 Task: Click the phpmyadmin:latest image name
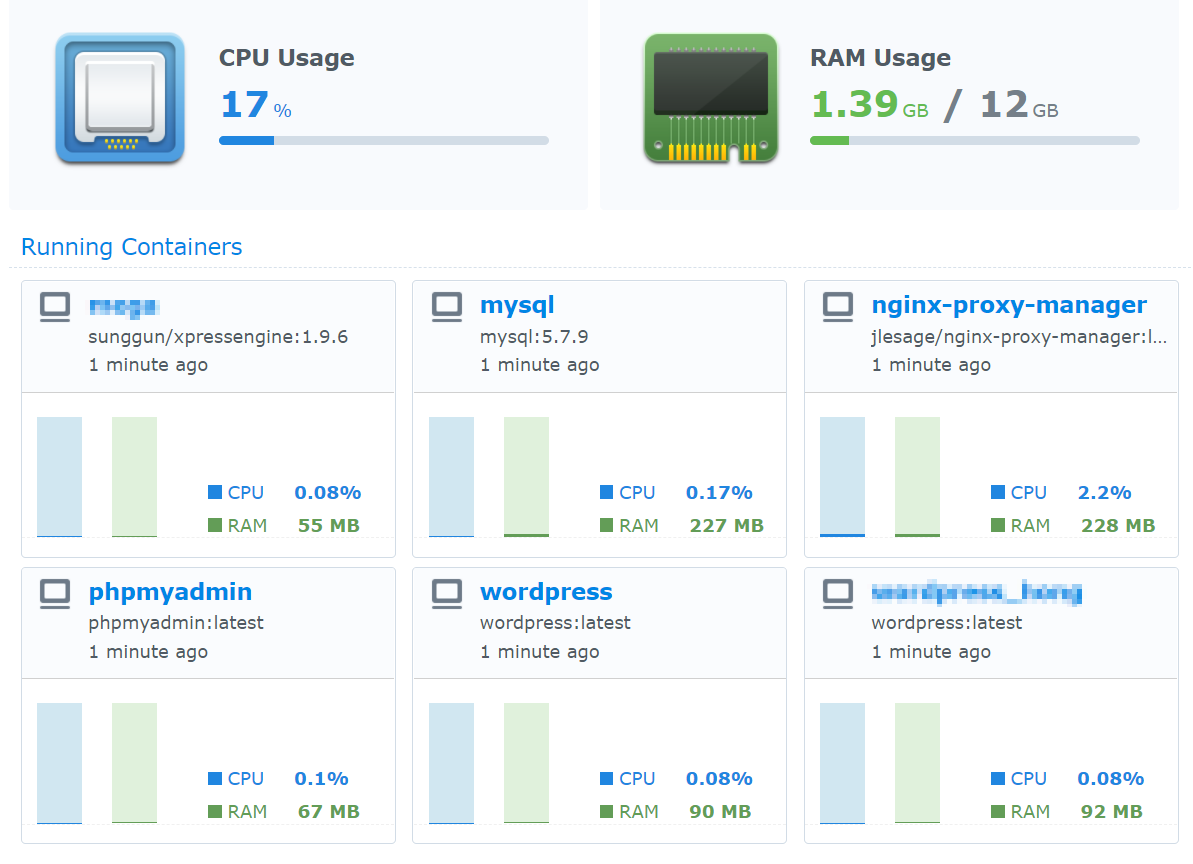176,623
